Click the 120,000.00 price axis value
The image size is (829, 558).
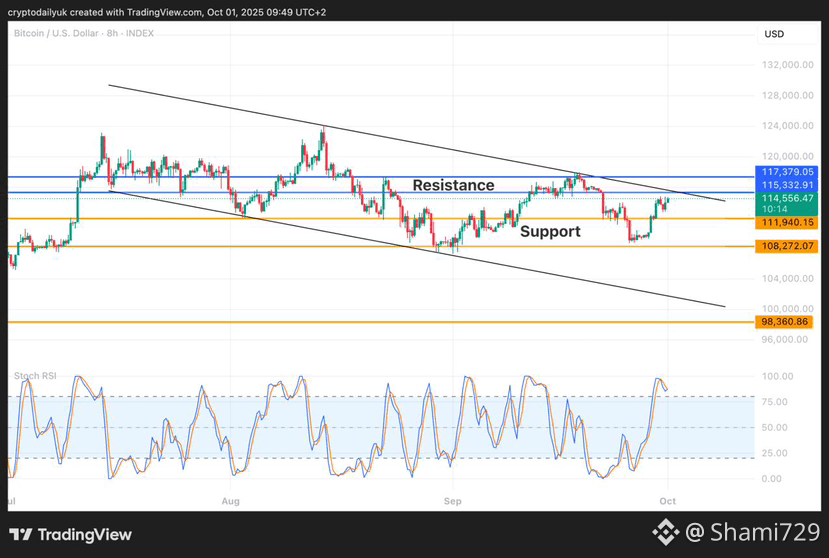pos(787,157)
